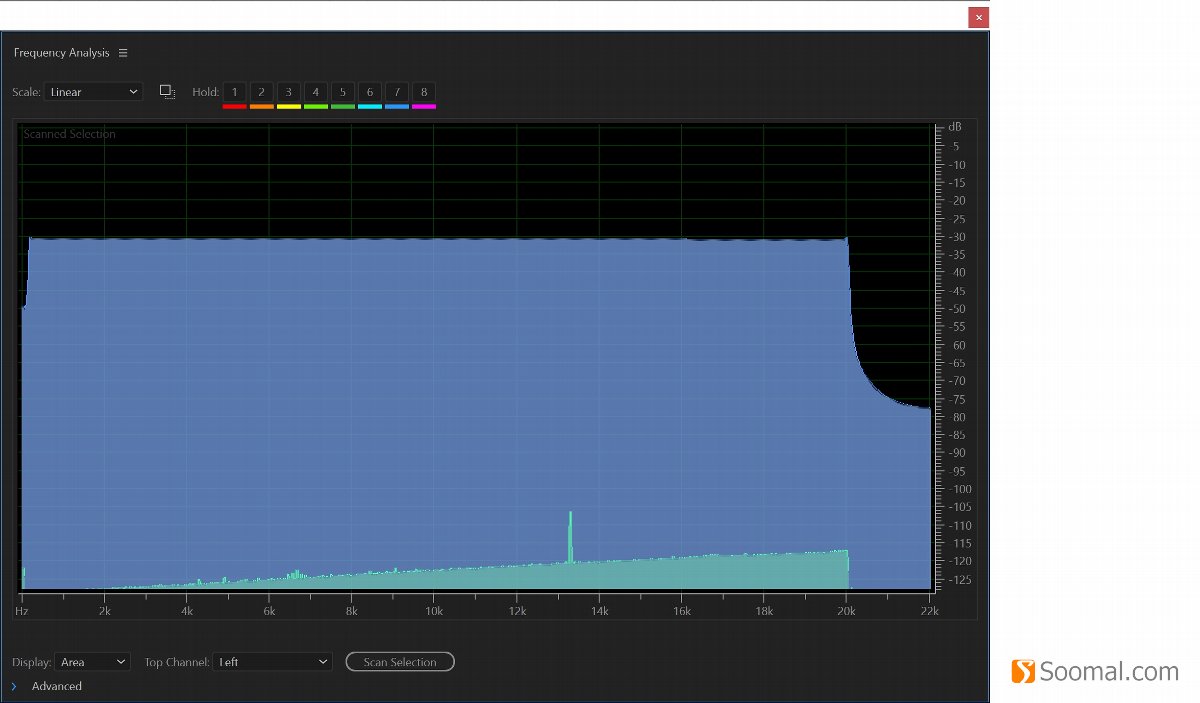Toggle Hold snapshot 1
The width and height of the screenshot is (1200, 703).
tap(234, 92)
